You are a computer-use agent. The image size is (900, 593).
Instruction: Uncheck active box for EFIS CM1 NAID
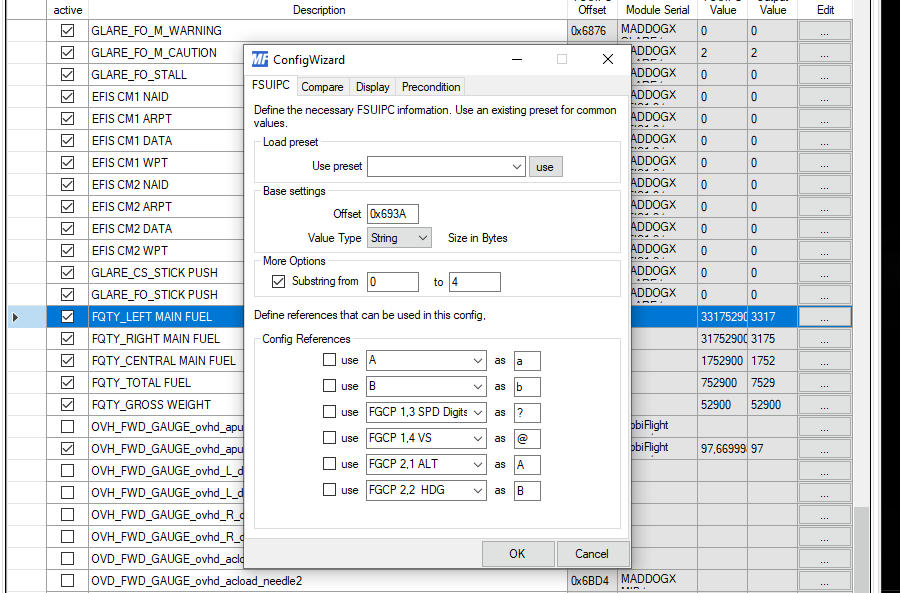coord(67,97)
